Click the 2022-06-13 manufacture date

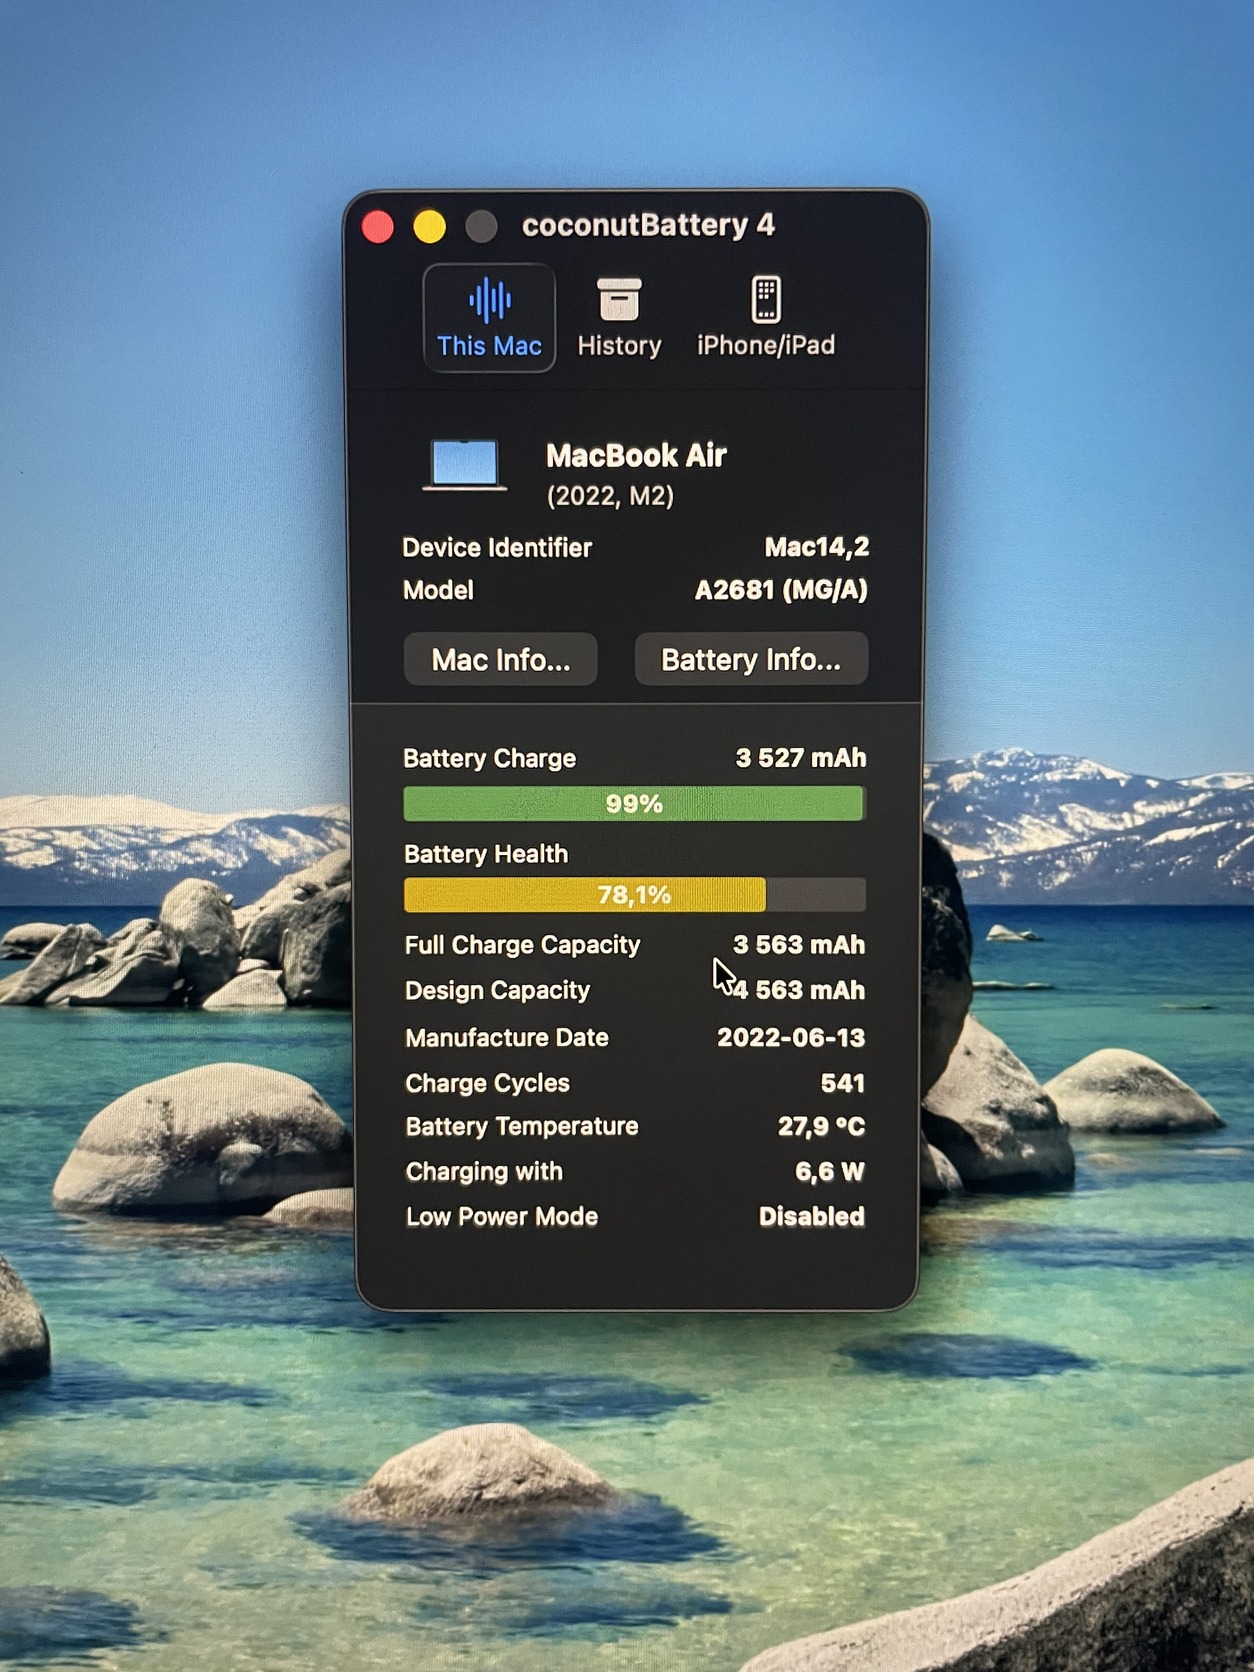(x=791, y=1038)
